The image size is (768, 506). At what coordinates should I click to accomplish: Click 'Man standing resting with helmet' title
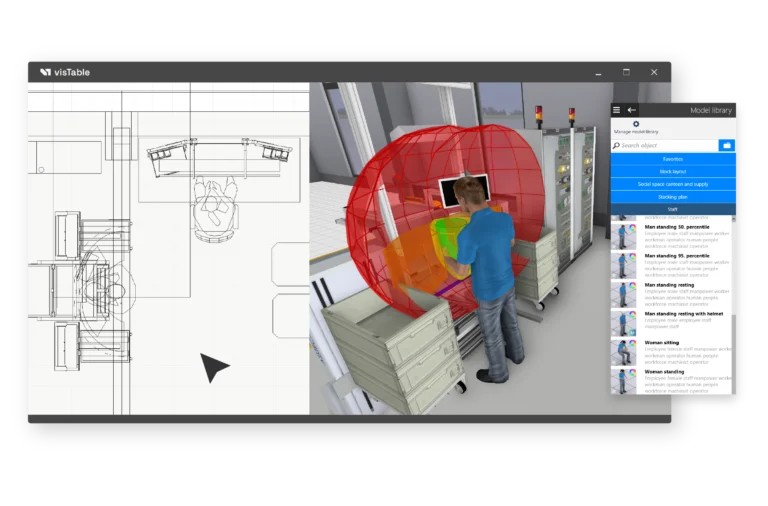click(x=684, y=313)
